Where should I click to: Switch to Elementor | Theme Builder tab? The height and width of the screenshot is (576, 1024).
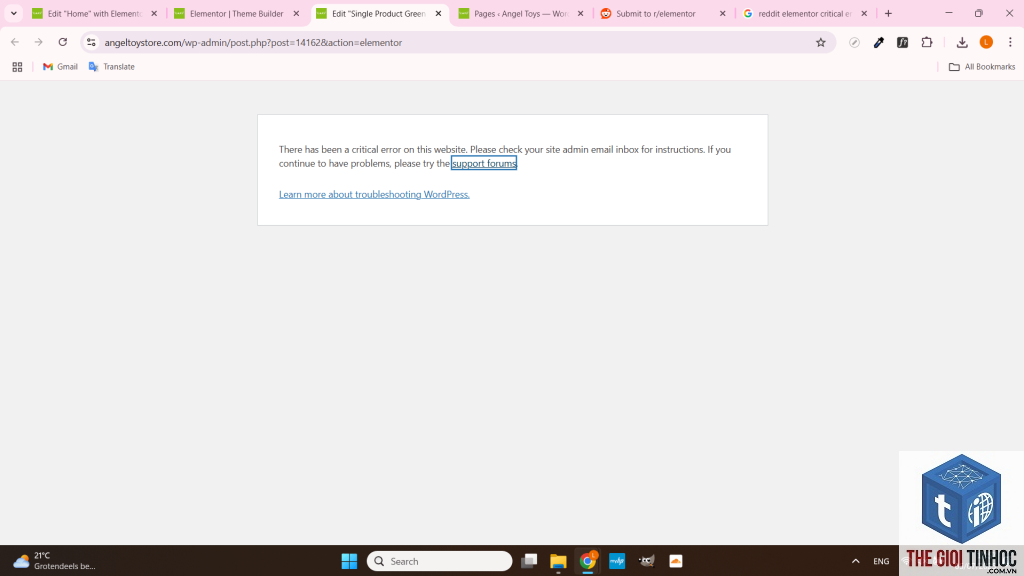point(237,13)
